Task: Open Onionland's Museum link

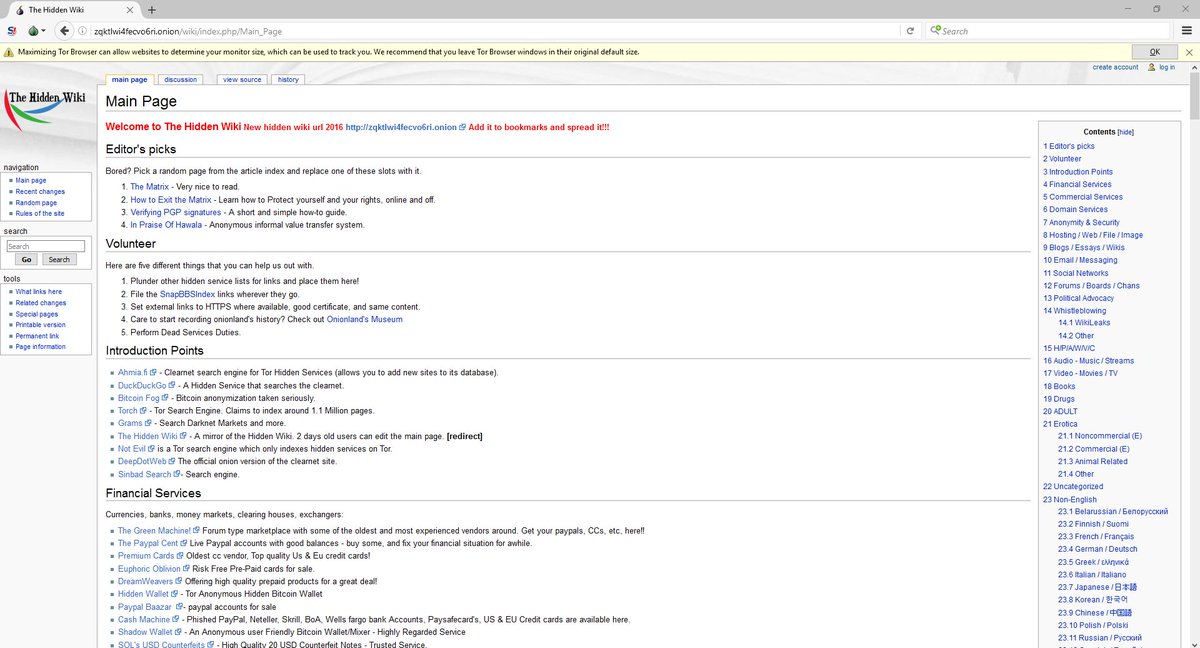Action: coord(364,320)
